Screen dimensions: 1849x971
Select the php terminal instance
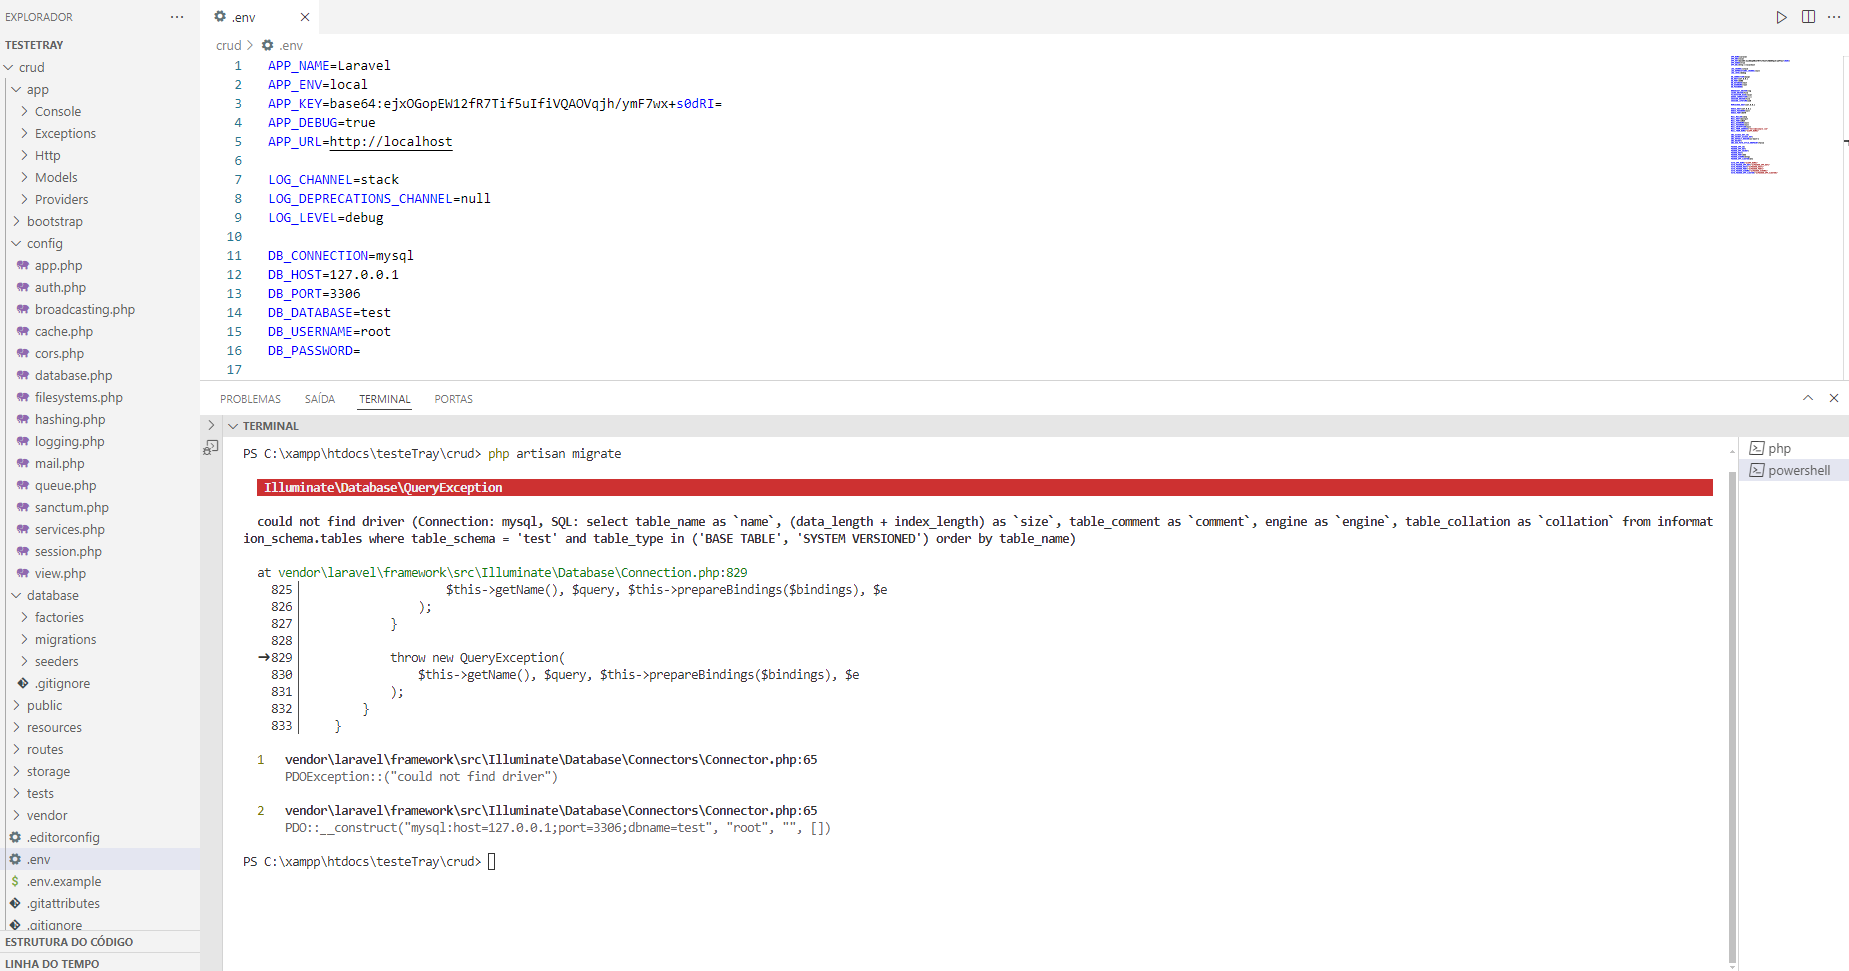tap(1794, 448)
